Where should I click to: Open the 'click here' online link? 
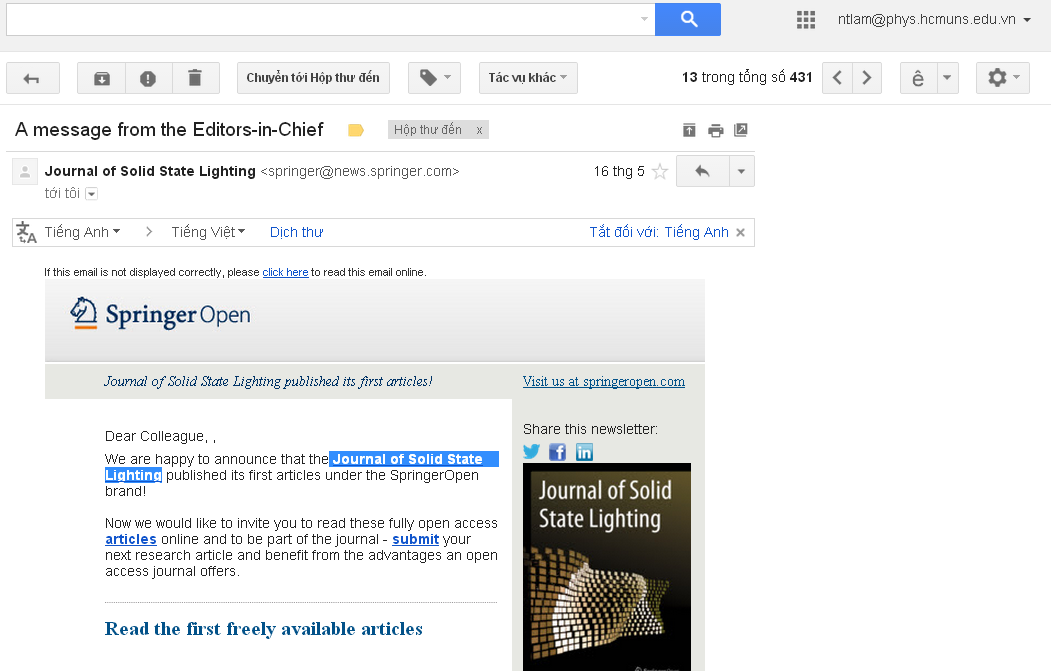coord(286,272)
